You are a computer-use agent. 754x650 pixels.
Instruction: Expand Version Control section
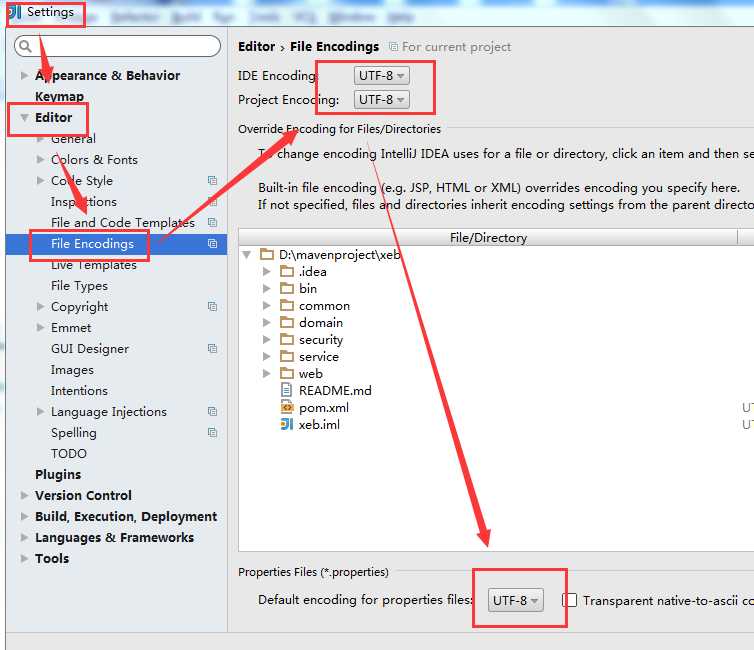click(24, 495)
